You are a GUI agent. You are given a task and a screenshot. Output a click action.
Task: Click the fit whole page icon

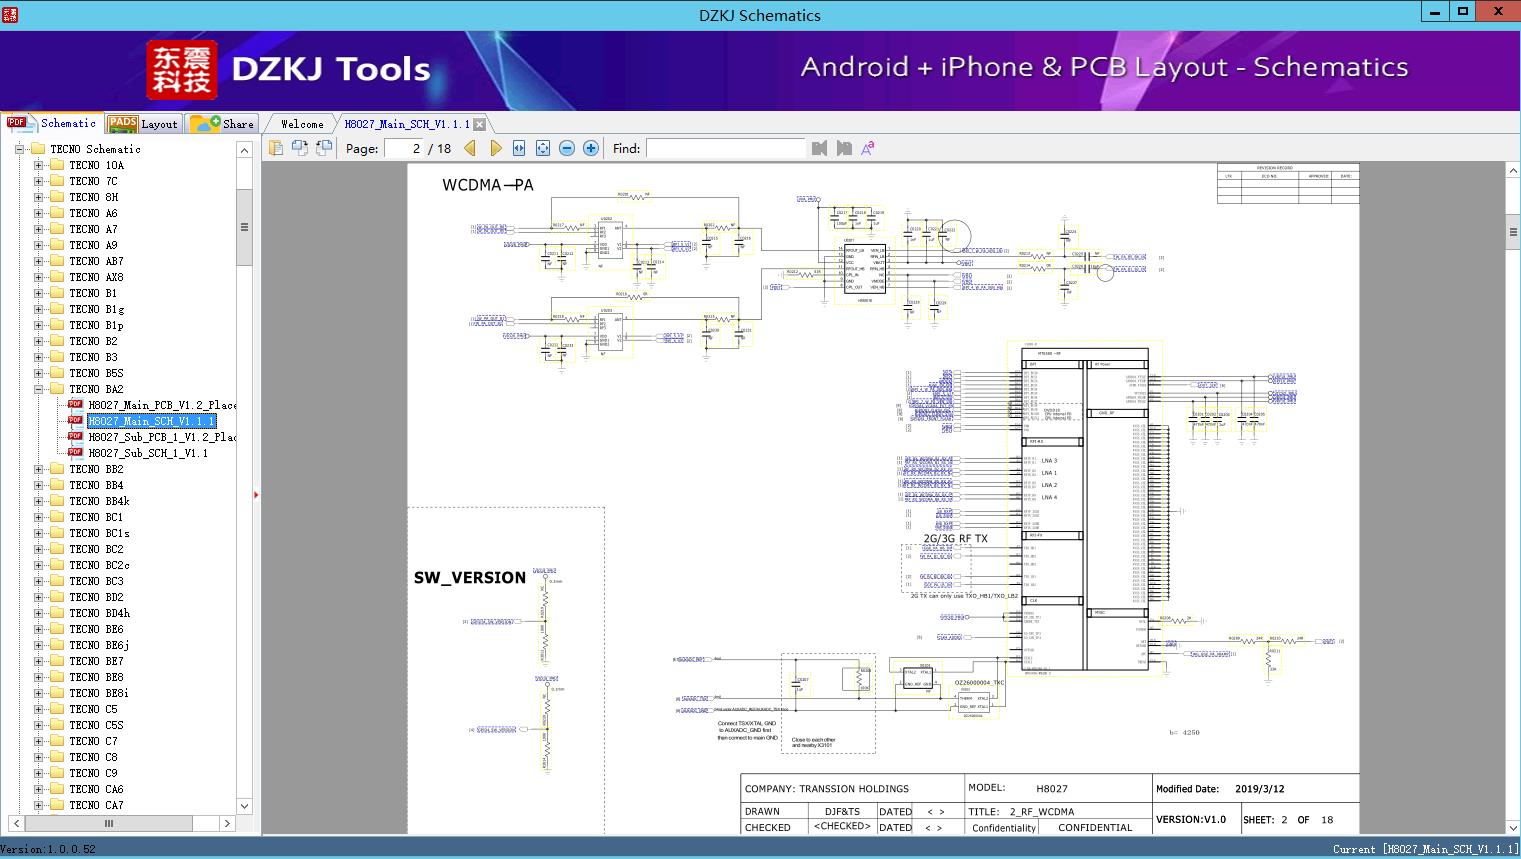point(543,148)
